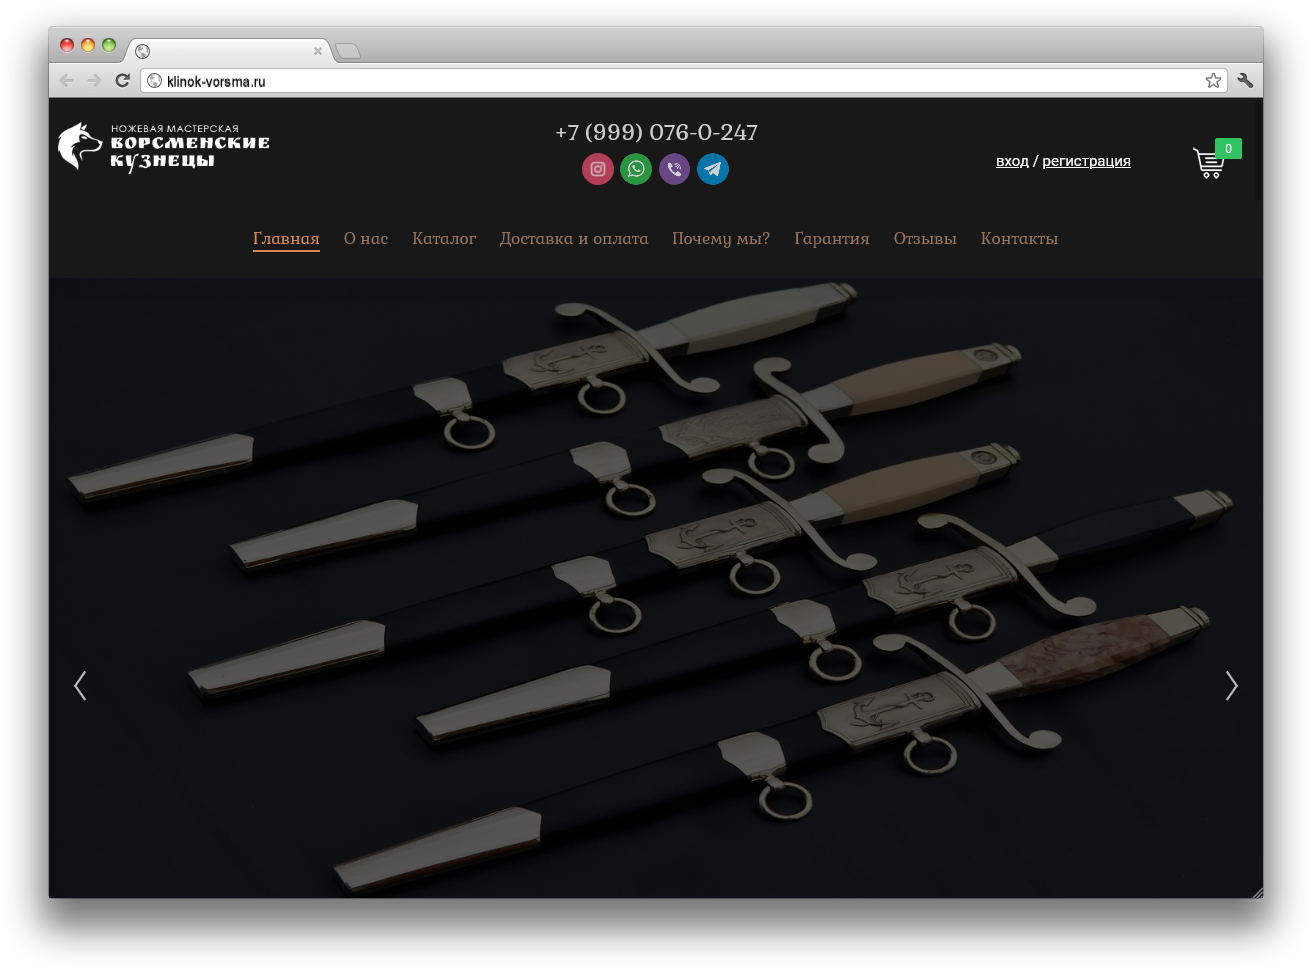Open the Каталог menu item
Image resolution: width=1312 pixels, height=969 pixels.
pyautogui.click(x=444, y=239)
